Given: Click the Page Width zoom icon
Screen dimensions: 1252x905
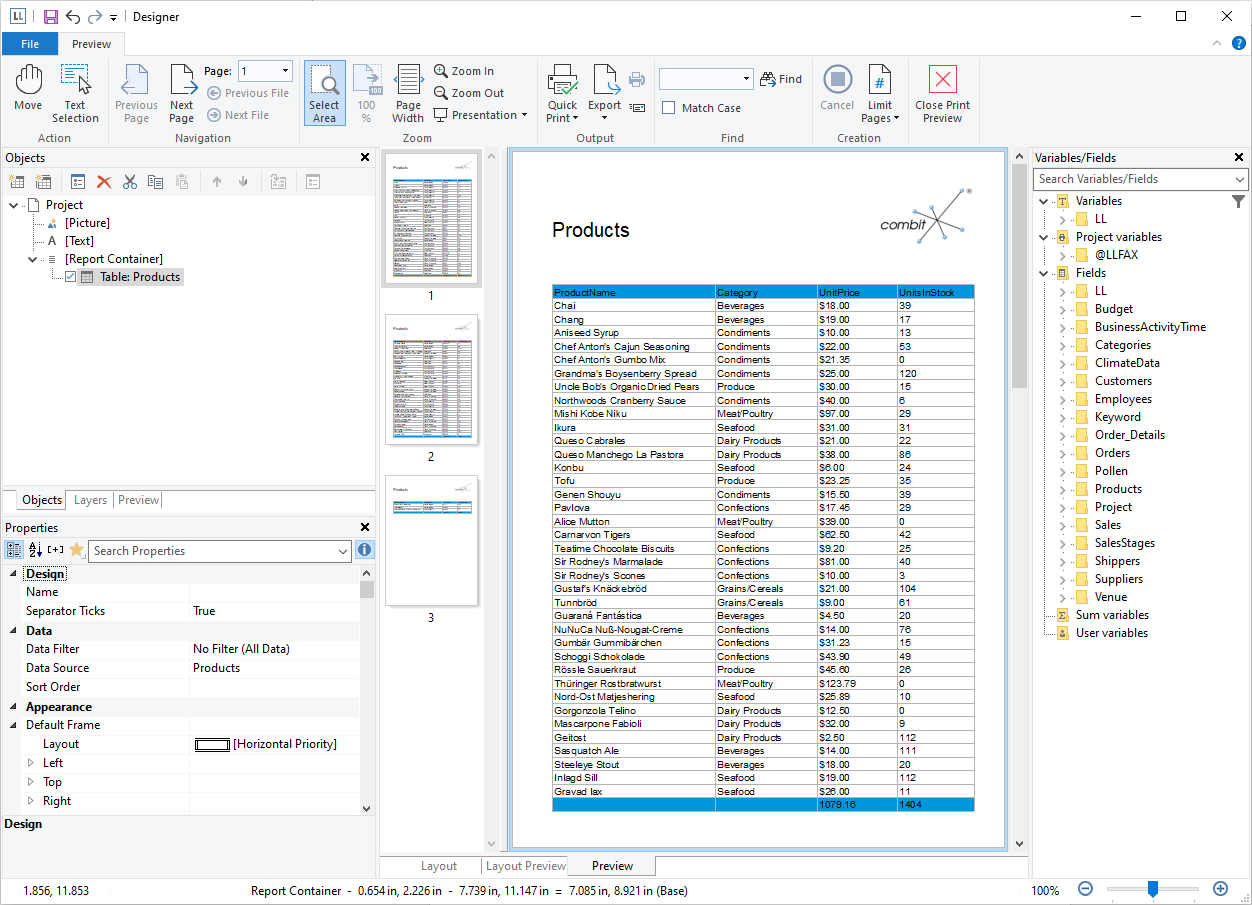Looking at the screenshot, I should click(x=408, y=92).
